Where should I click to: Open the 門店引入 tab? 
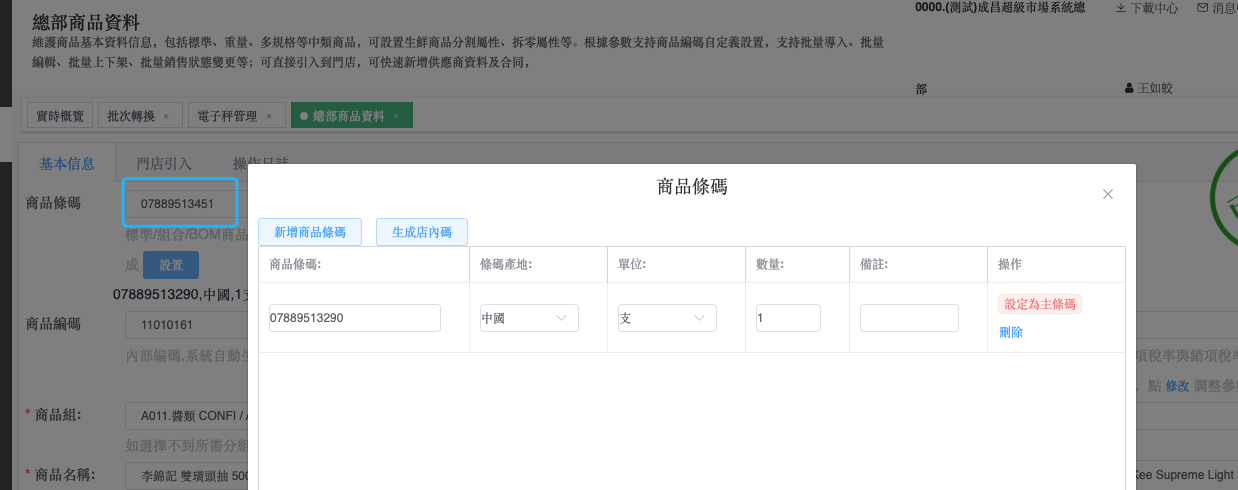(164, 163)
